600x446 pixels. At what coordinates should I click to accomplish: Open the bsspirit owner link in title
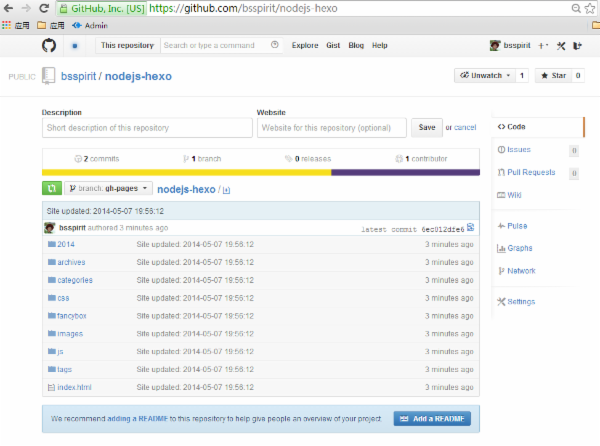(x=78, y=76)
